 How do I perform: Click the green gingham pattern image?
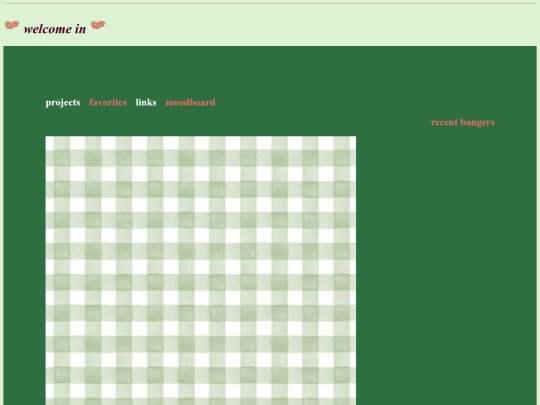point(201,271)
